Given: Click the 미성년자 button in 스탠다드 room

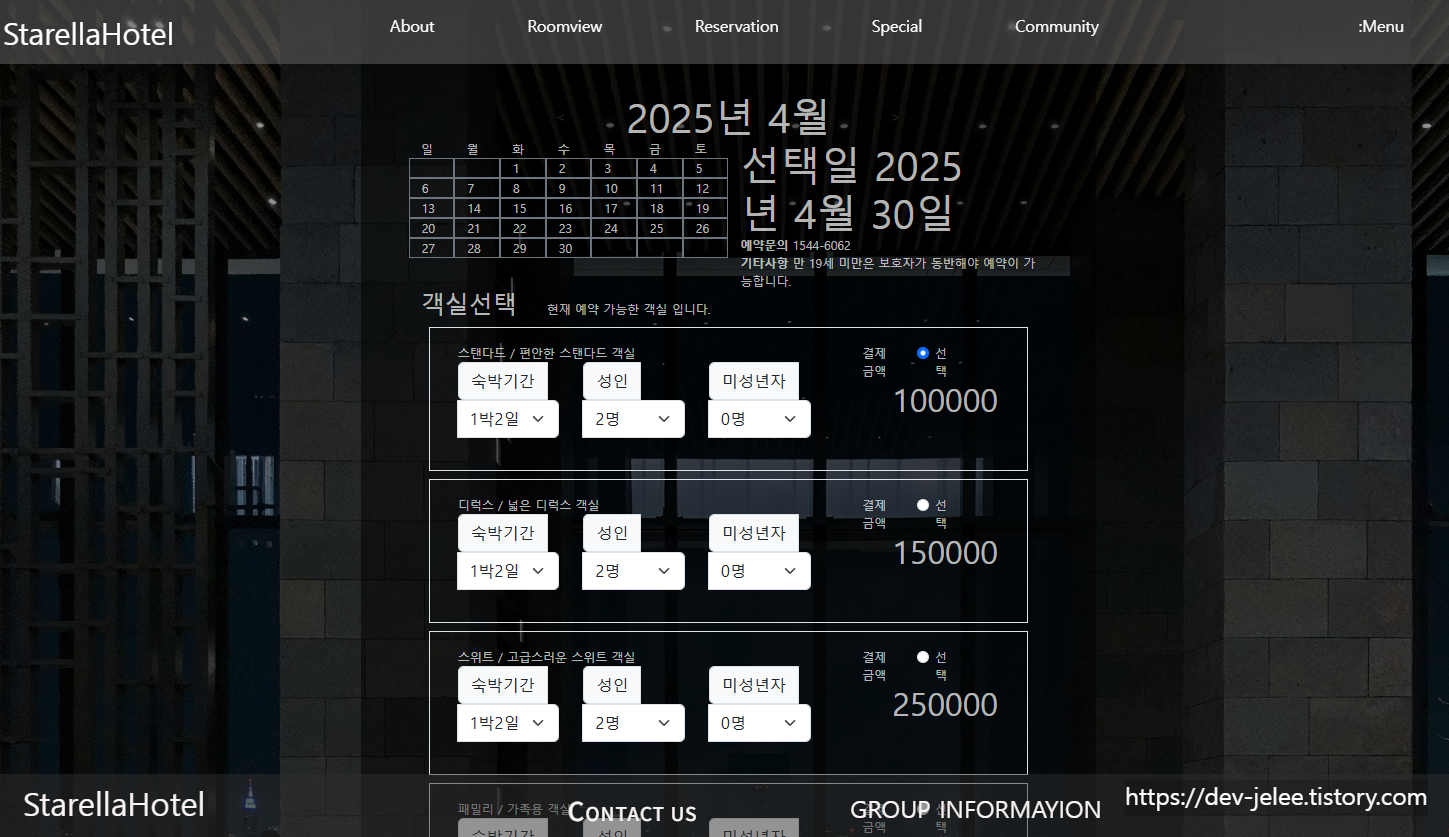Looking at the screenshot, I should coord(754,381).
